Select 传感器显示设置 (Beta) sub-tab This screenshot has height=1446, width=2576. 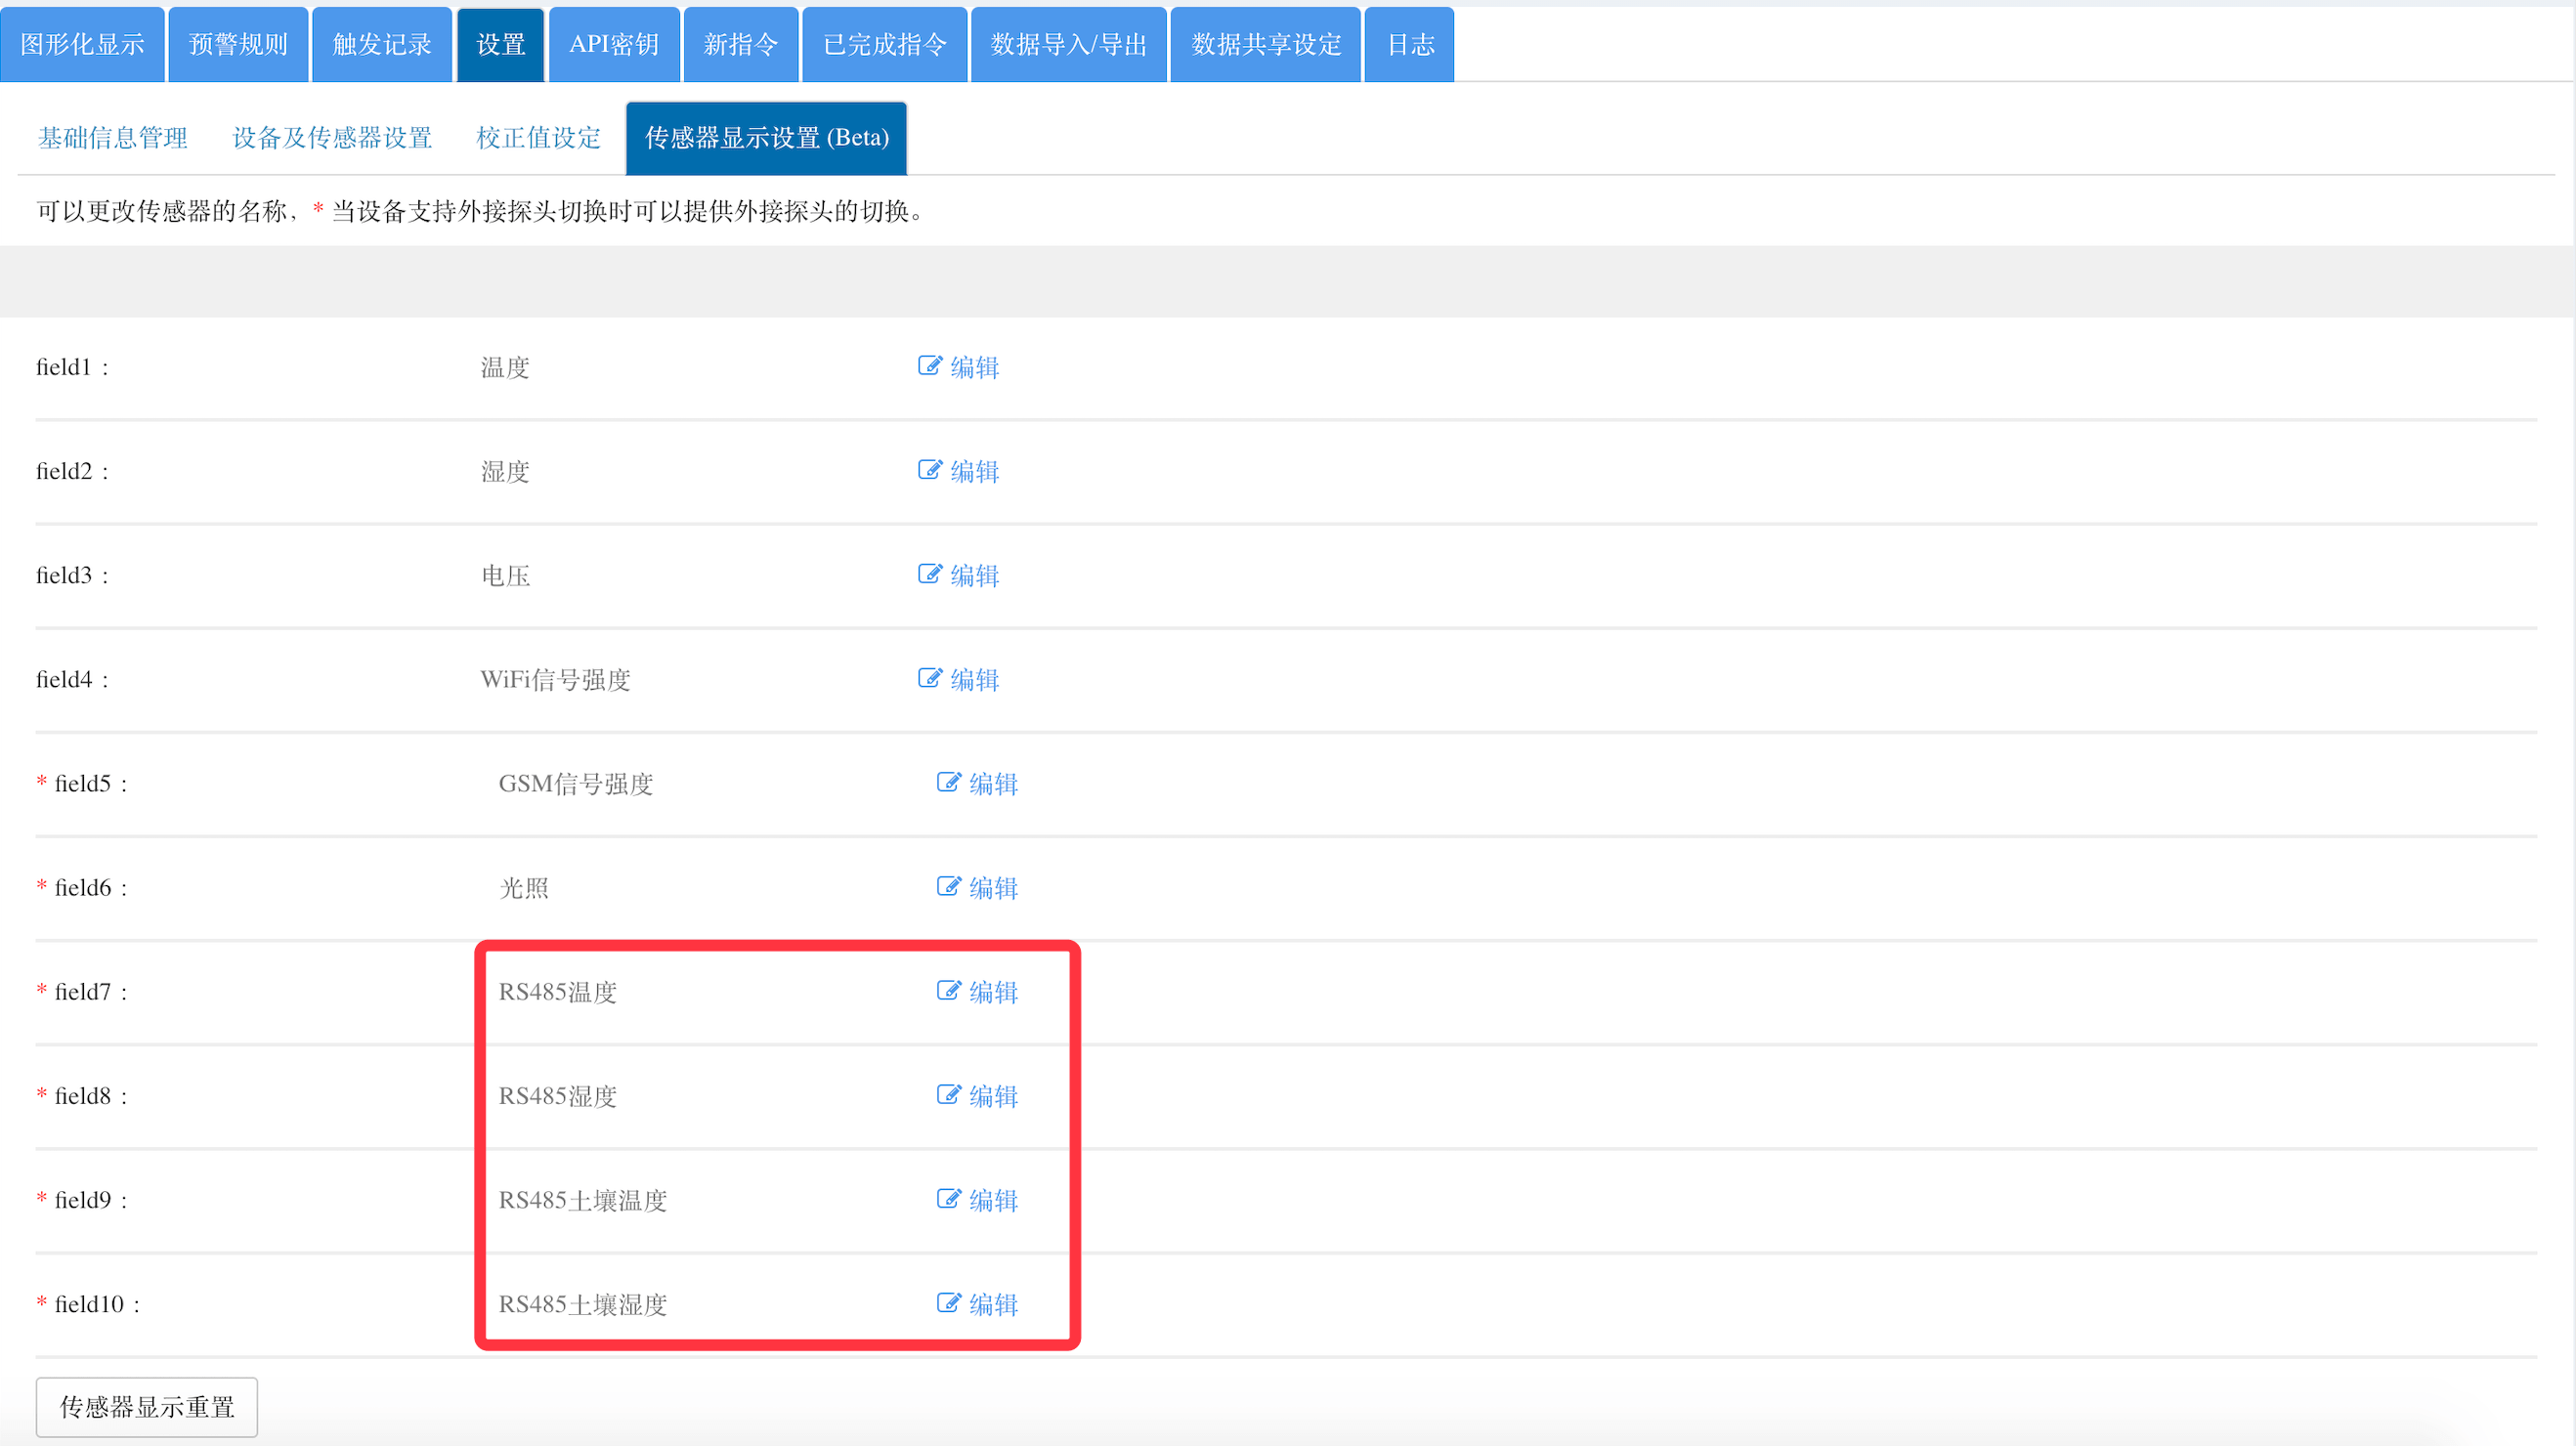(767, 138)
